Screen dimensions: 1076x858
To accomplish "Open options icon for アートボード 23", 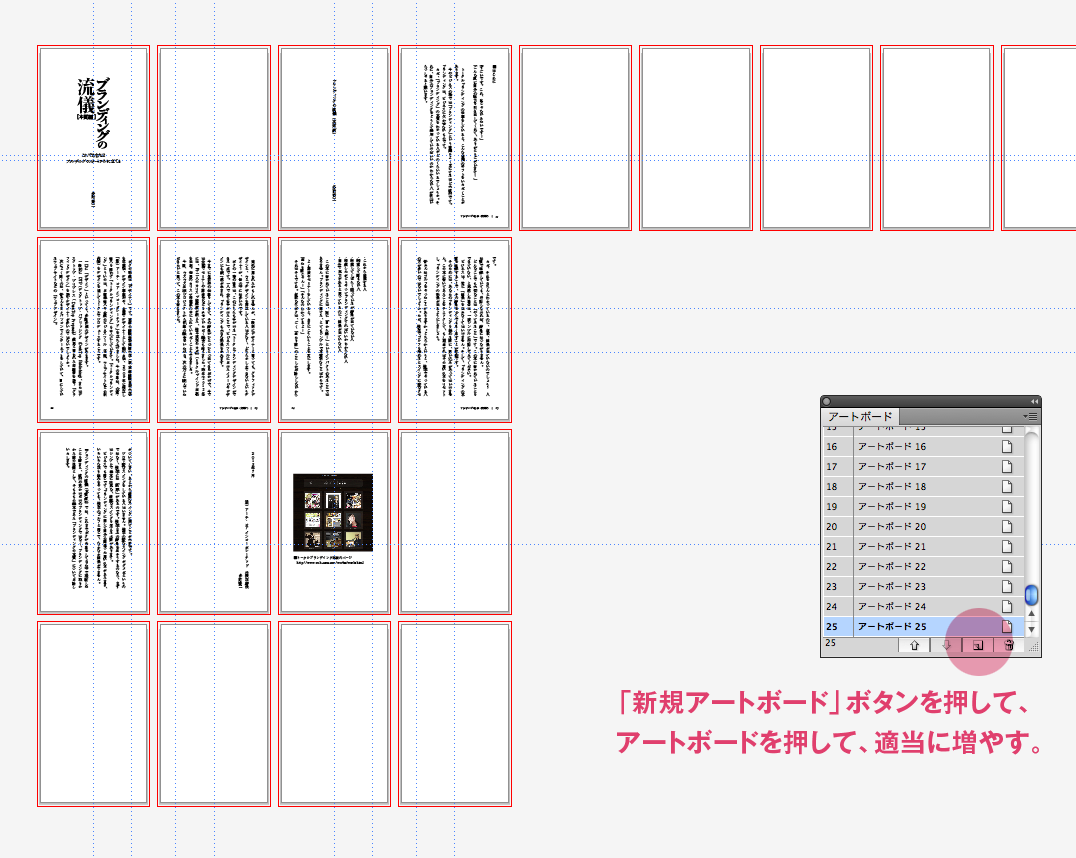I will pyautogui.click(x=1007, y=586).
